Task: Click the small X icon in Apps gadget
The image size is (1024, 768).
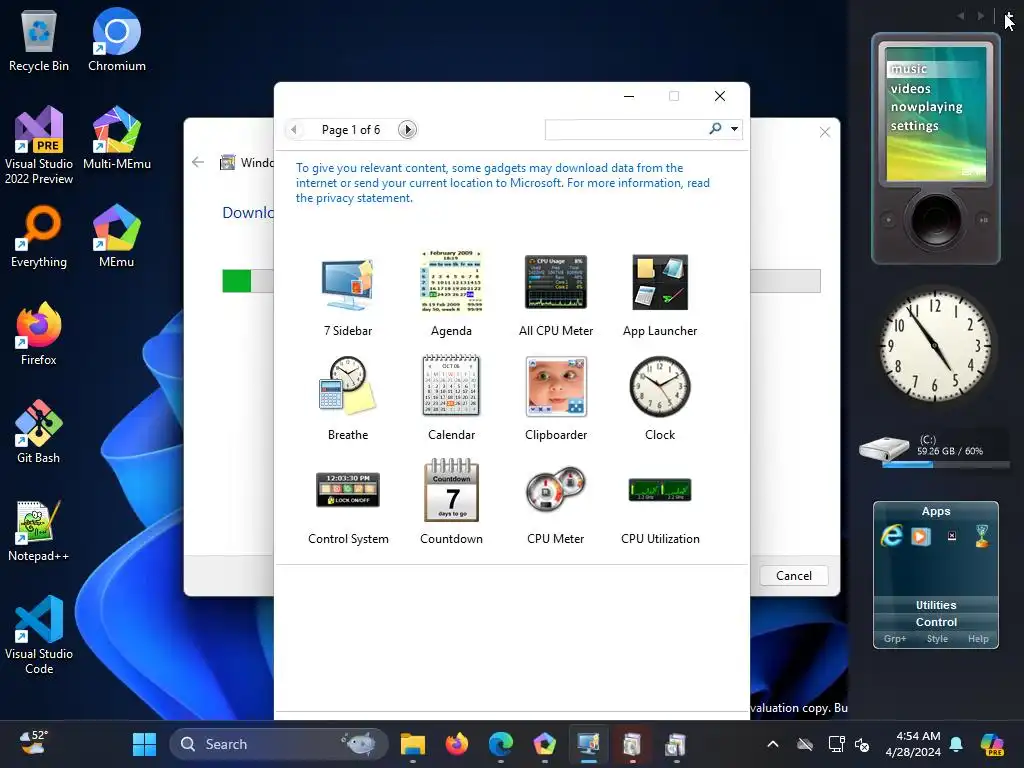Action: click(952, 536)
